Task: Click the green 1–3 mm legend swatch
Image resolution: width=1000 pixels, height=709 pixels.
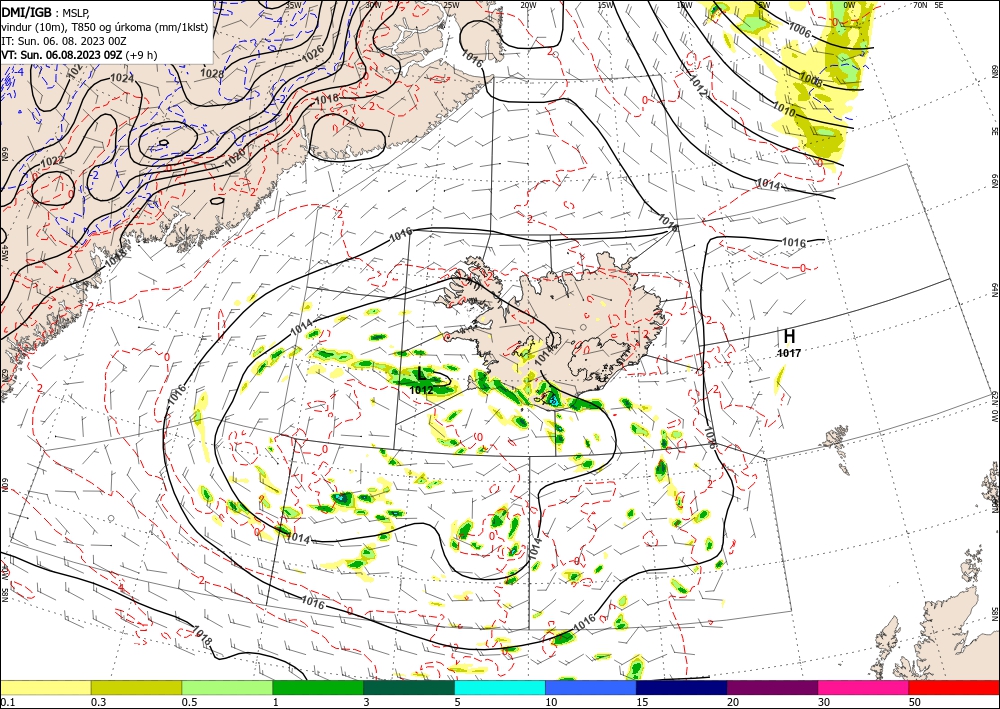Action: 318,687
